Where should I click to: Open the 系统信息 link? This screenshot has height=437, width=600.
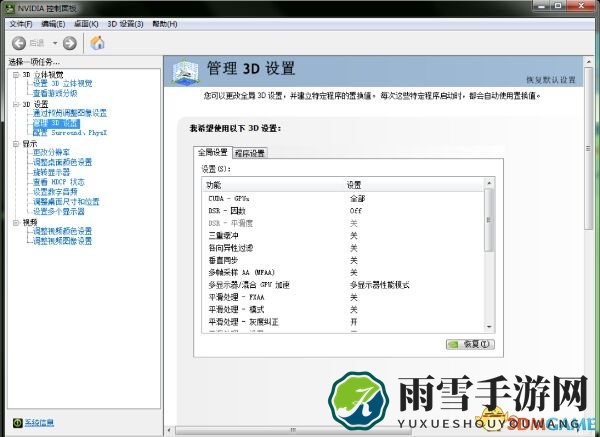coord(39,422)
